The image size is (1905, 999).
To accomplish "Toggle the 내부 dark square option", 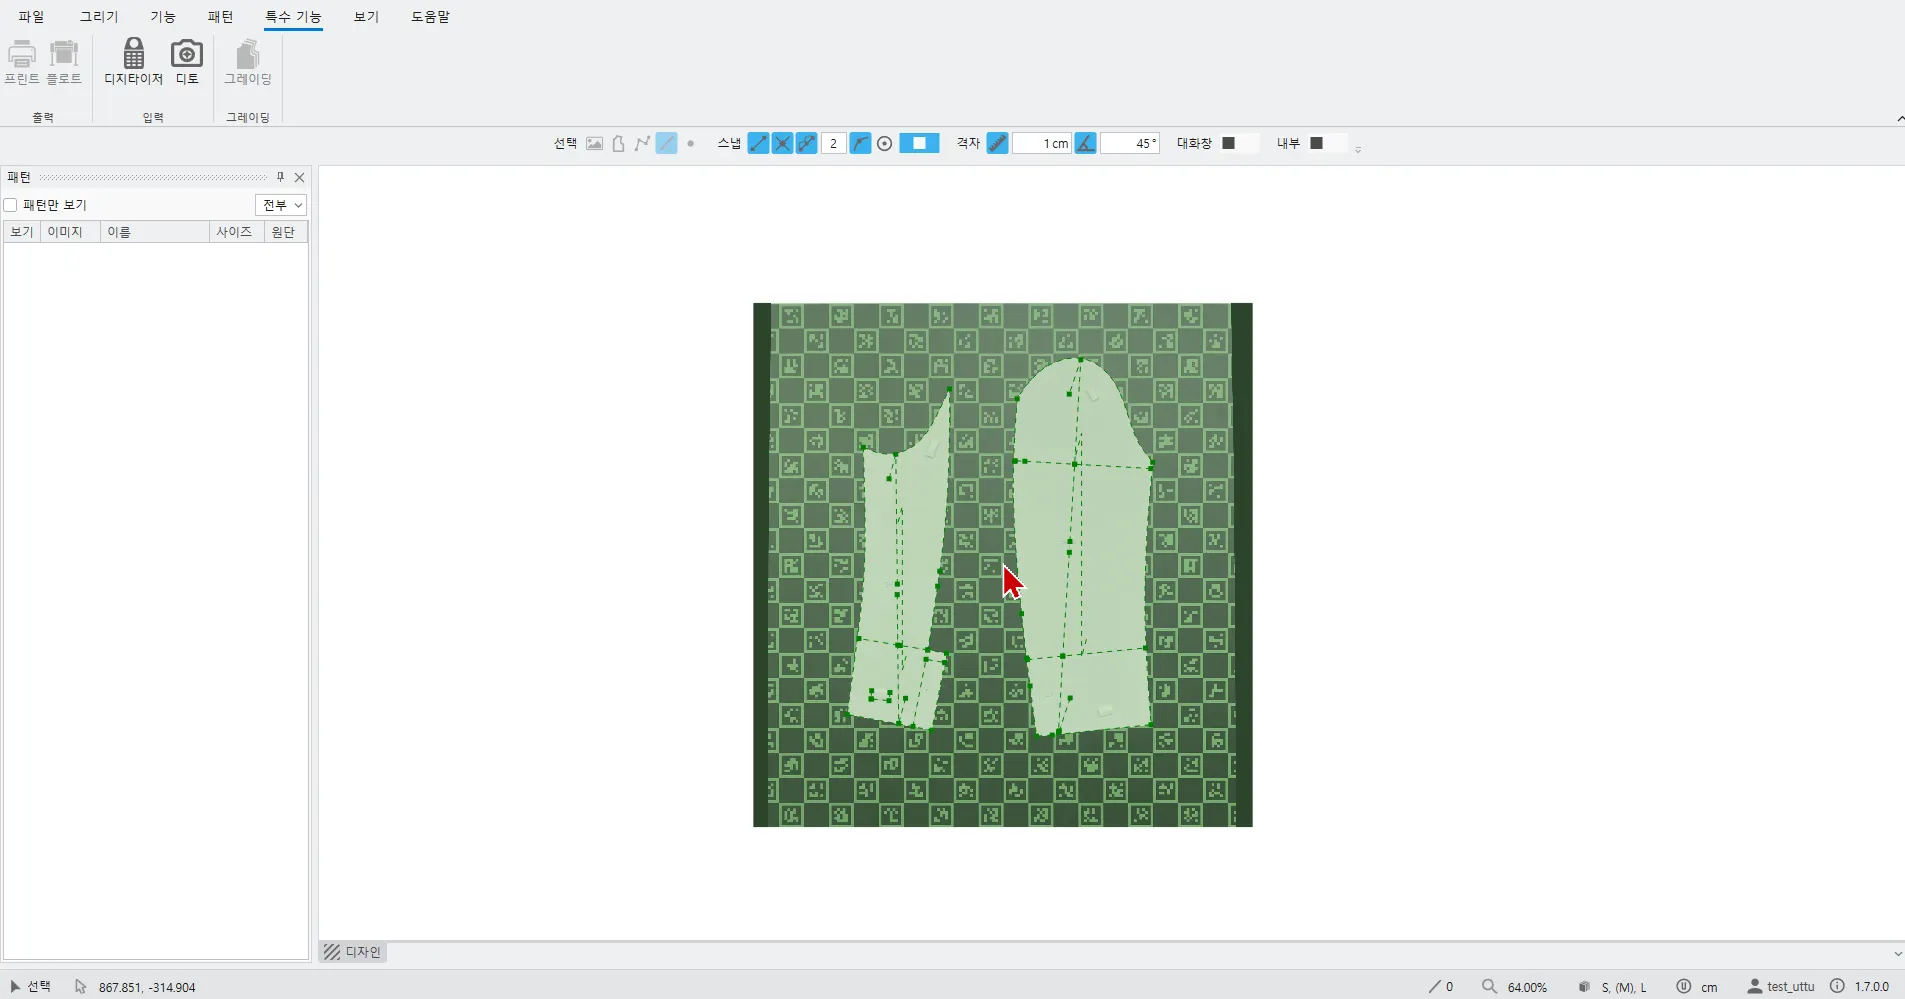I will click(x=1316, y=144).
